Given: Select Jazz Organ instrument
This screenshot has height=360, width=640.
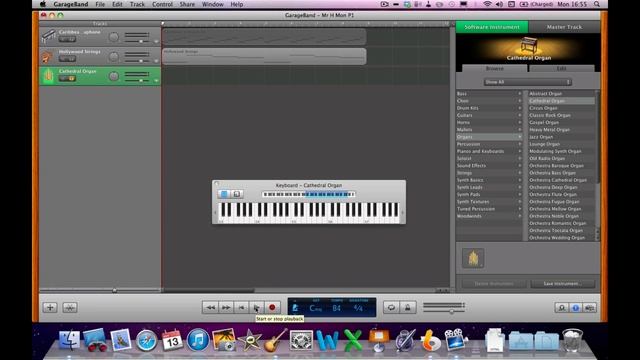Looking at the screenshot, I should point(561,137).
